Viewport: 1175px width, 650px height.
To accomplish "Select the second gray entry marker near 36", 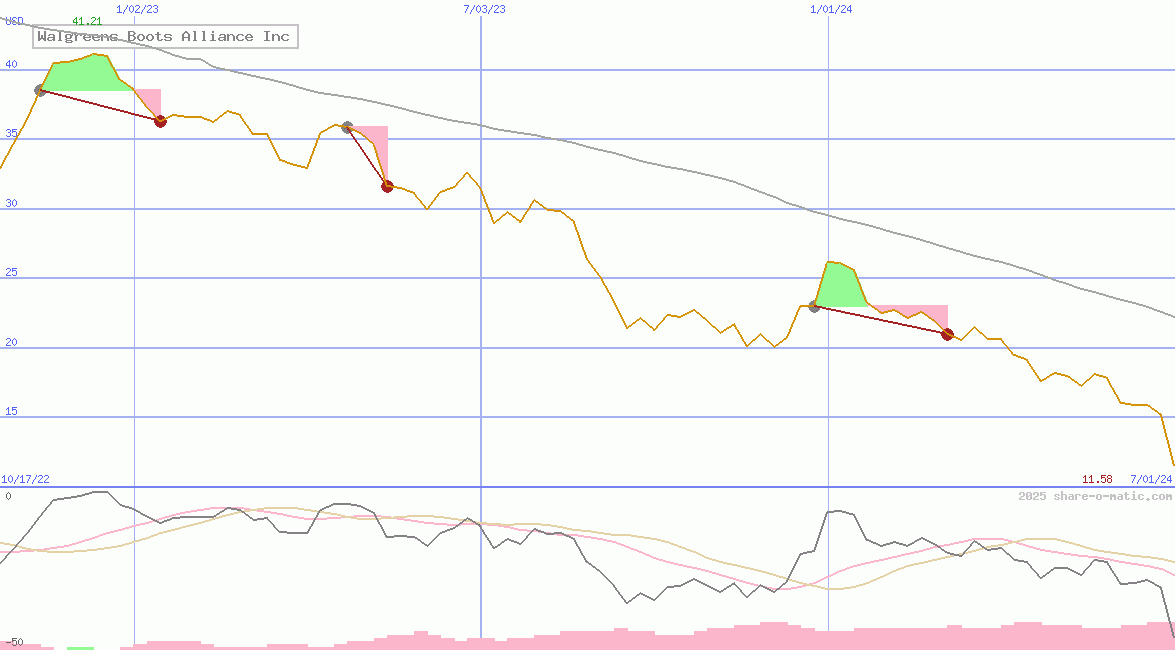I will click(x=347, y=127).
